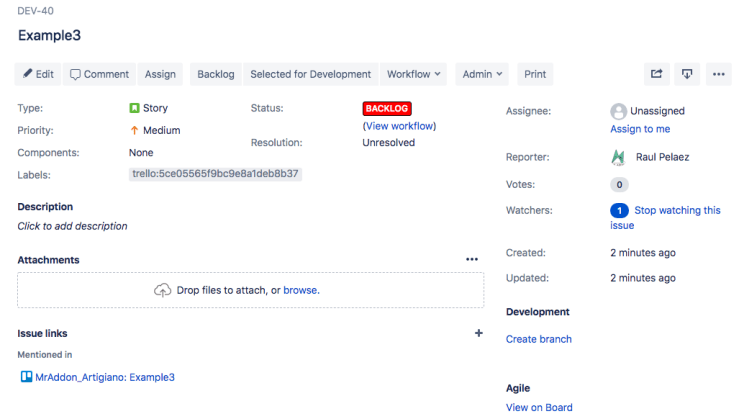
Task: Click the export issue icon
Action: pos(687,74)
